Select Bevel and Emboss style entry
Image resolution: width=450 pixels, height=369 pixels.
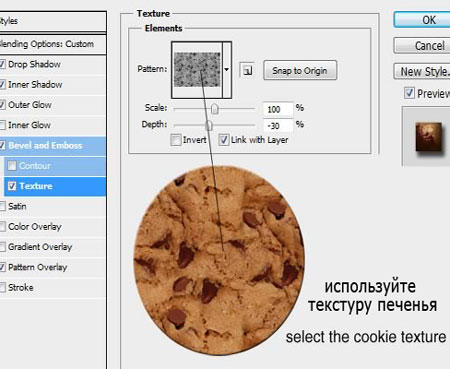click(x=53, y=145)
